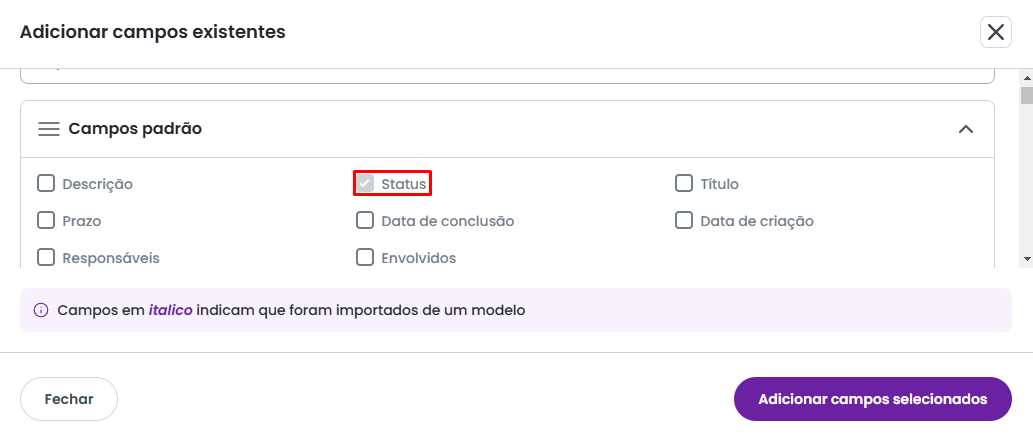Click the scrollbar down arrow
The height and width of the screenshot is (443, 1033).
pos(1026,259)
